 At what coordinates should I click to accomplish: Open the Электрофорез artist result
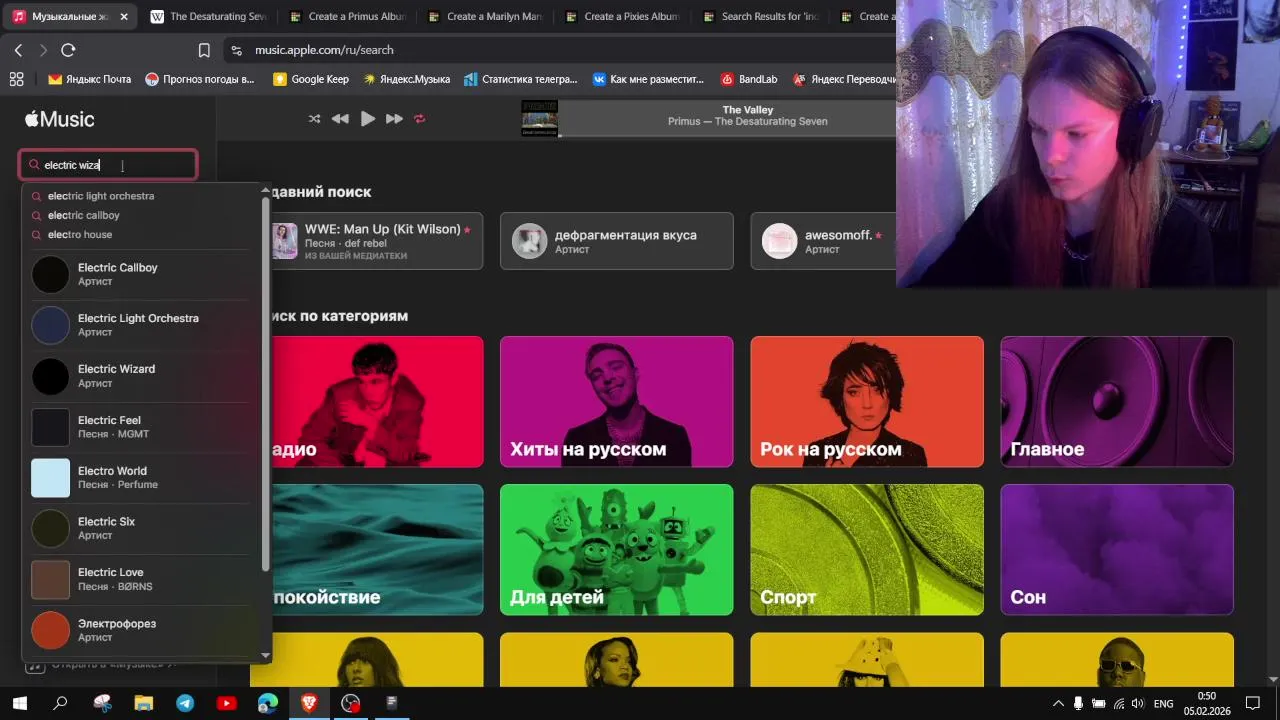point(140,630)
